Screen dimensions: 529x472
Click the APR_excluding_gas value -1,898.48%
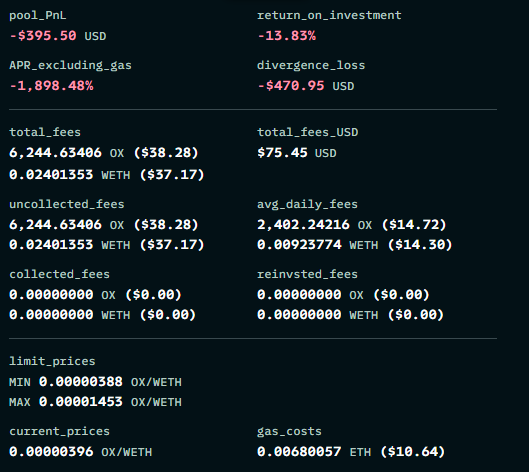[51, 86]
